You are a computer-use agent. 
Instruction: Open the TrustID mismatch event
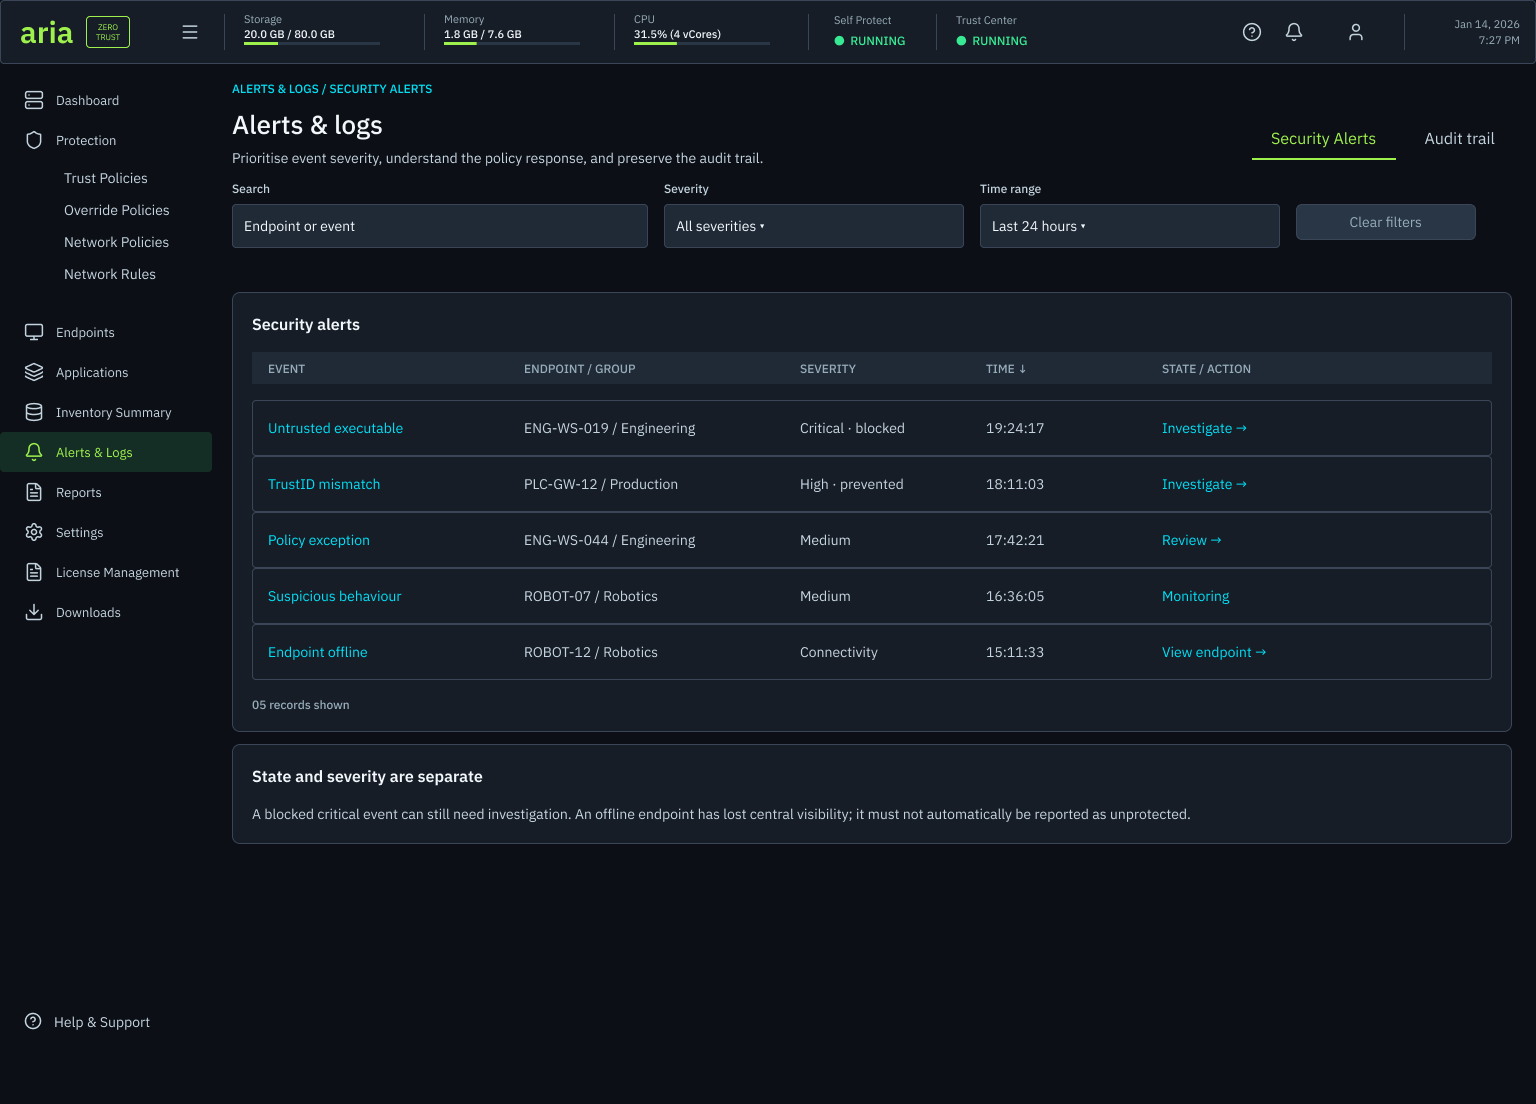[324, 484]
